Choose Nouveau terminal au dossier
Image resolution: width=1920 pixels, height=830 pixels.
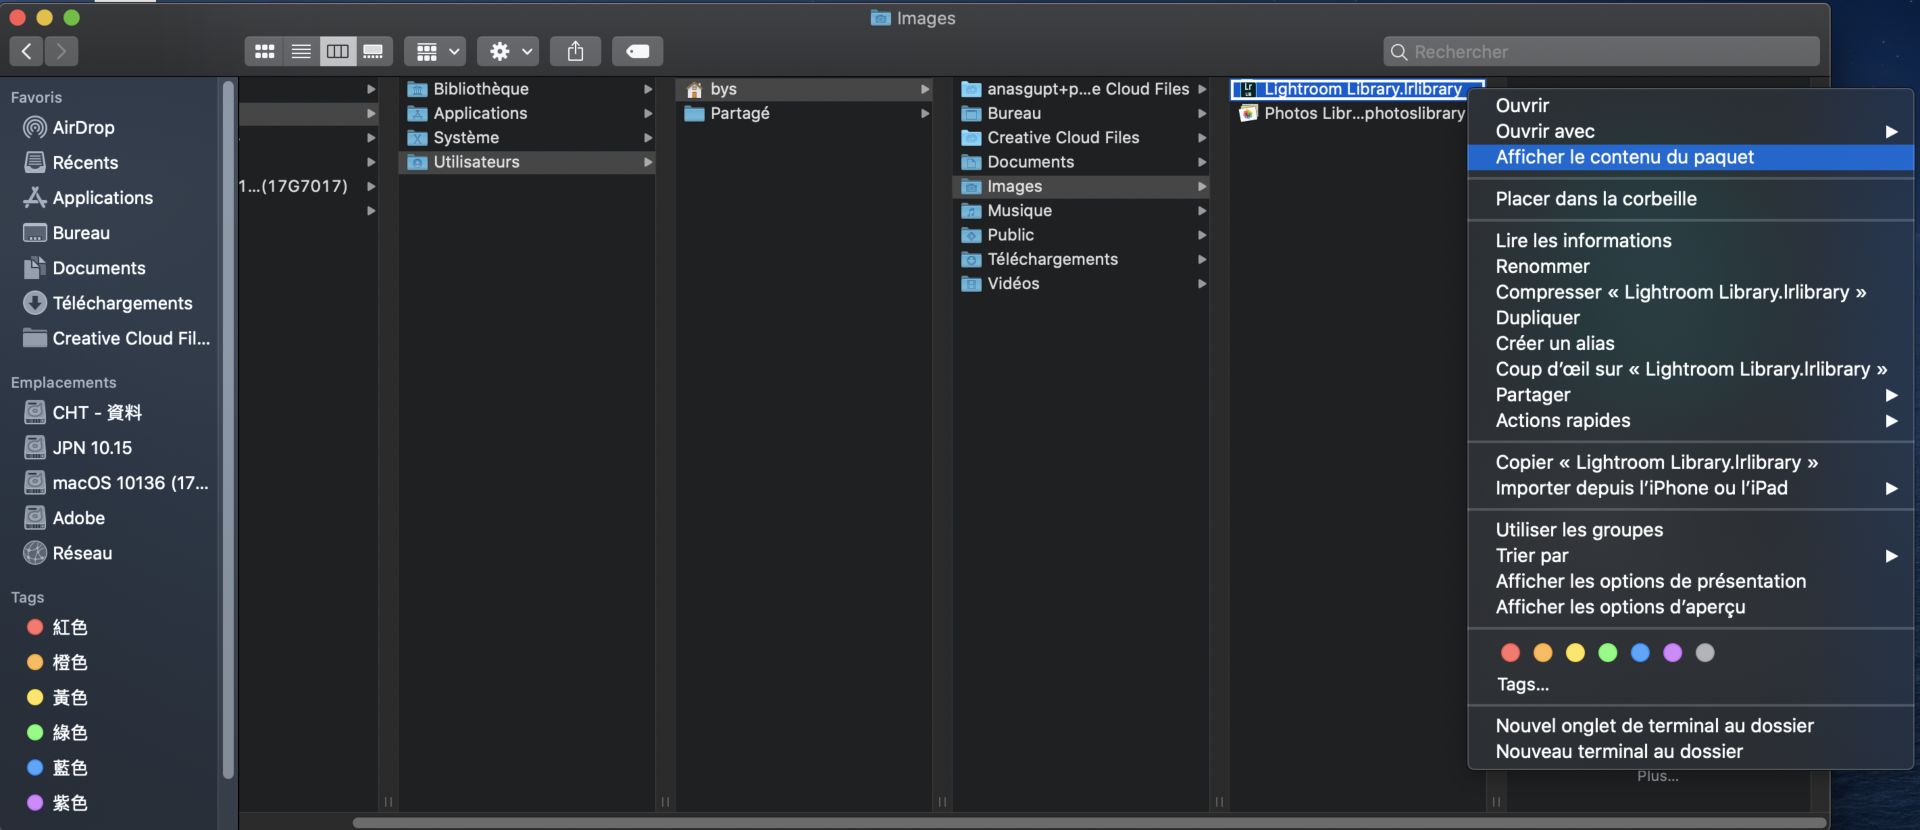(x=1690, y=751)
